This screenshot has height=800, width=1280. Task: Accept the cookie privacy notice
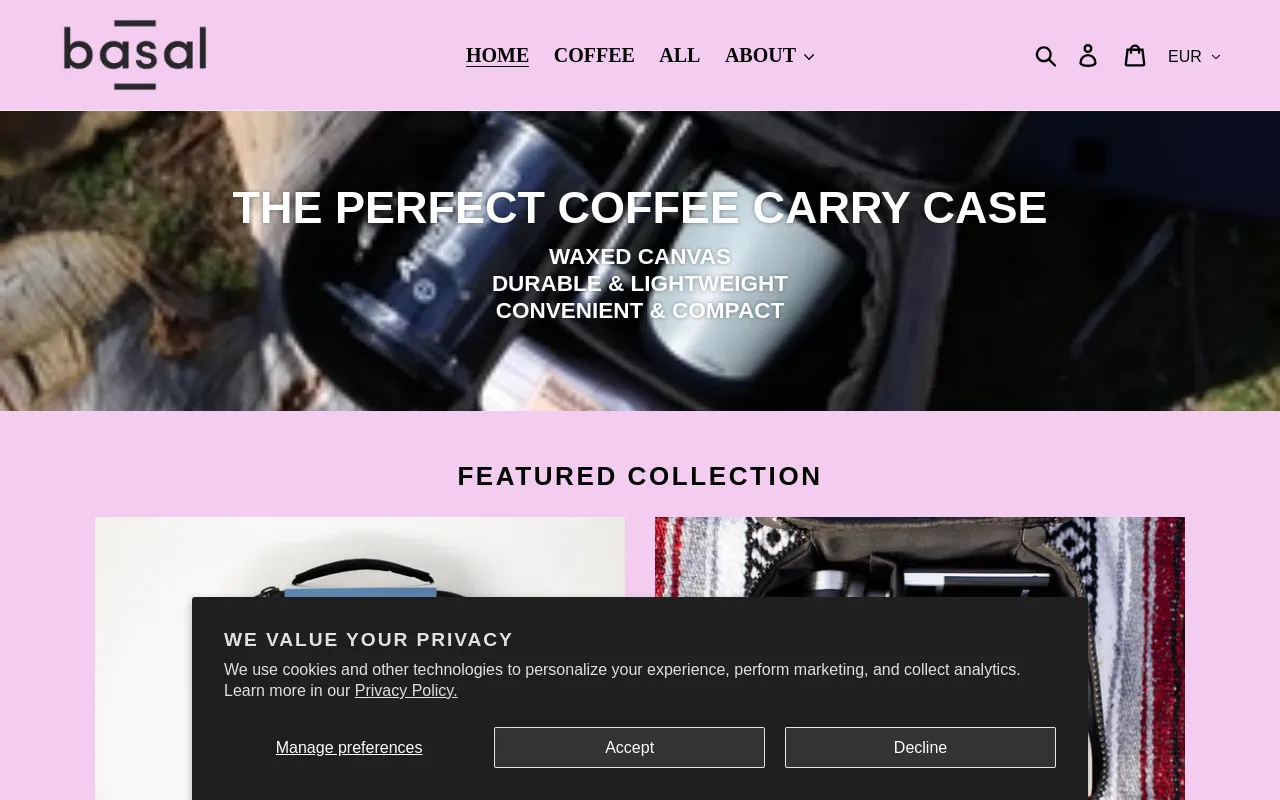629,747
